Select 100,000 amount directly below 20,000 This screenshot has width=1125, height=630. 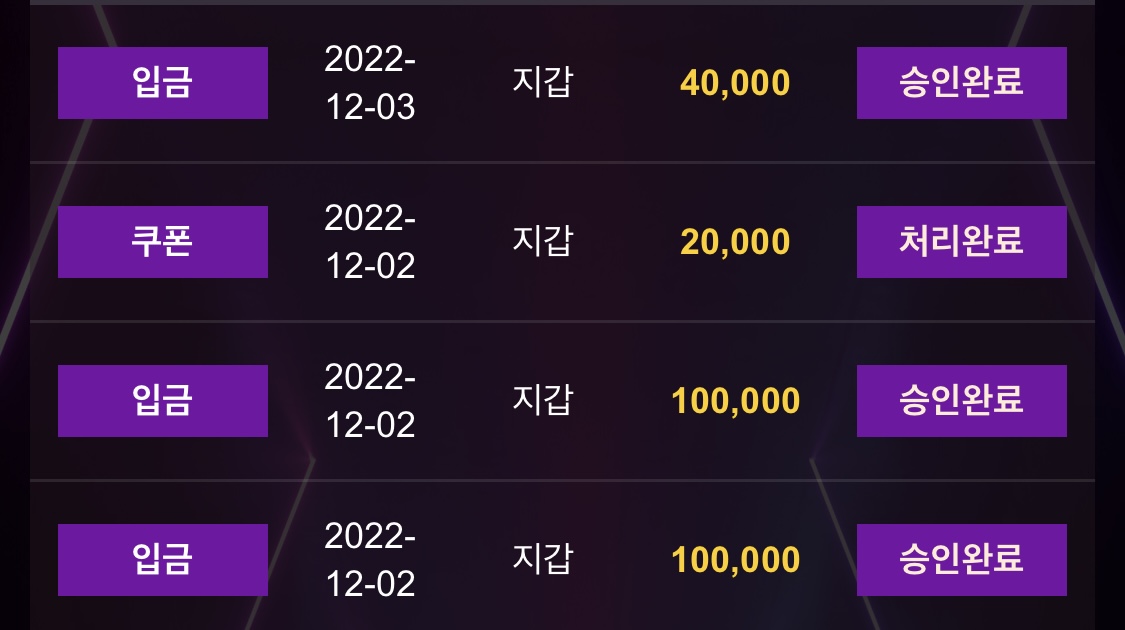pyautogui.click(x=735, y=402)
